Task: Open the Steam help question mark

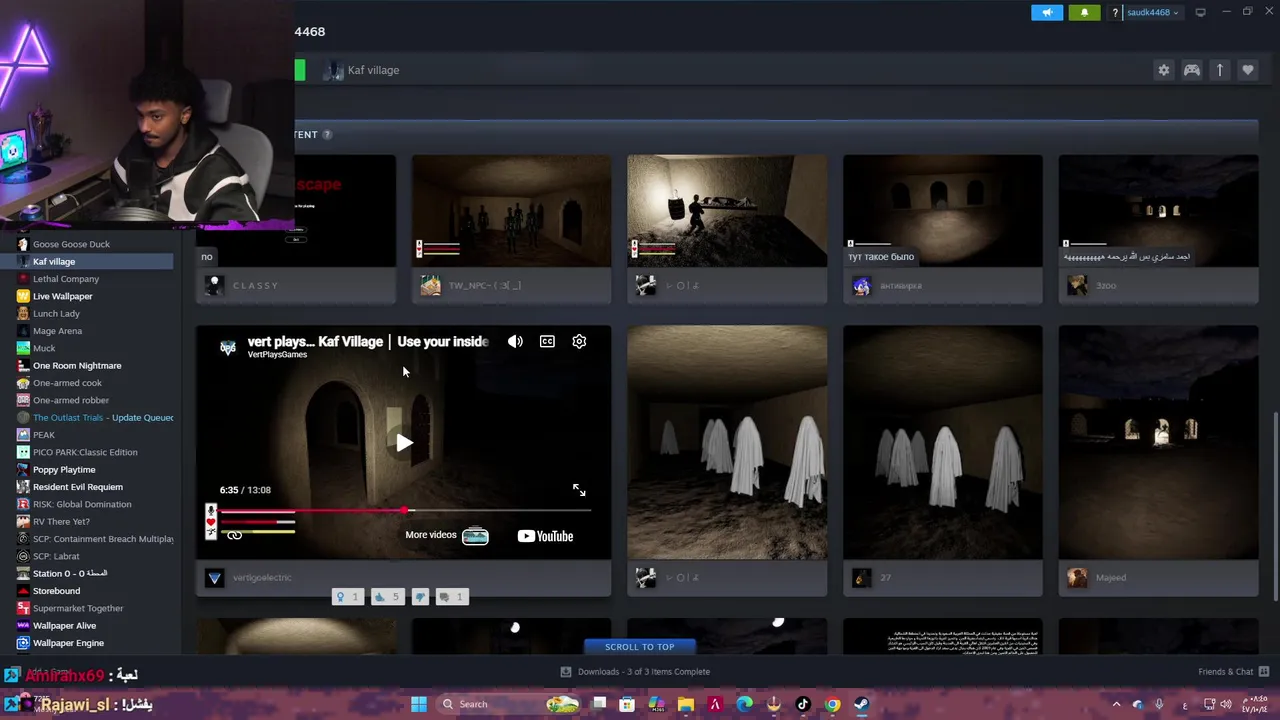Action: 1115,13
